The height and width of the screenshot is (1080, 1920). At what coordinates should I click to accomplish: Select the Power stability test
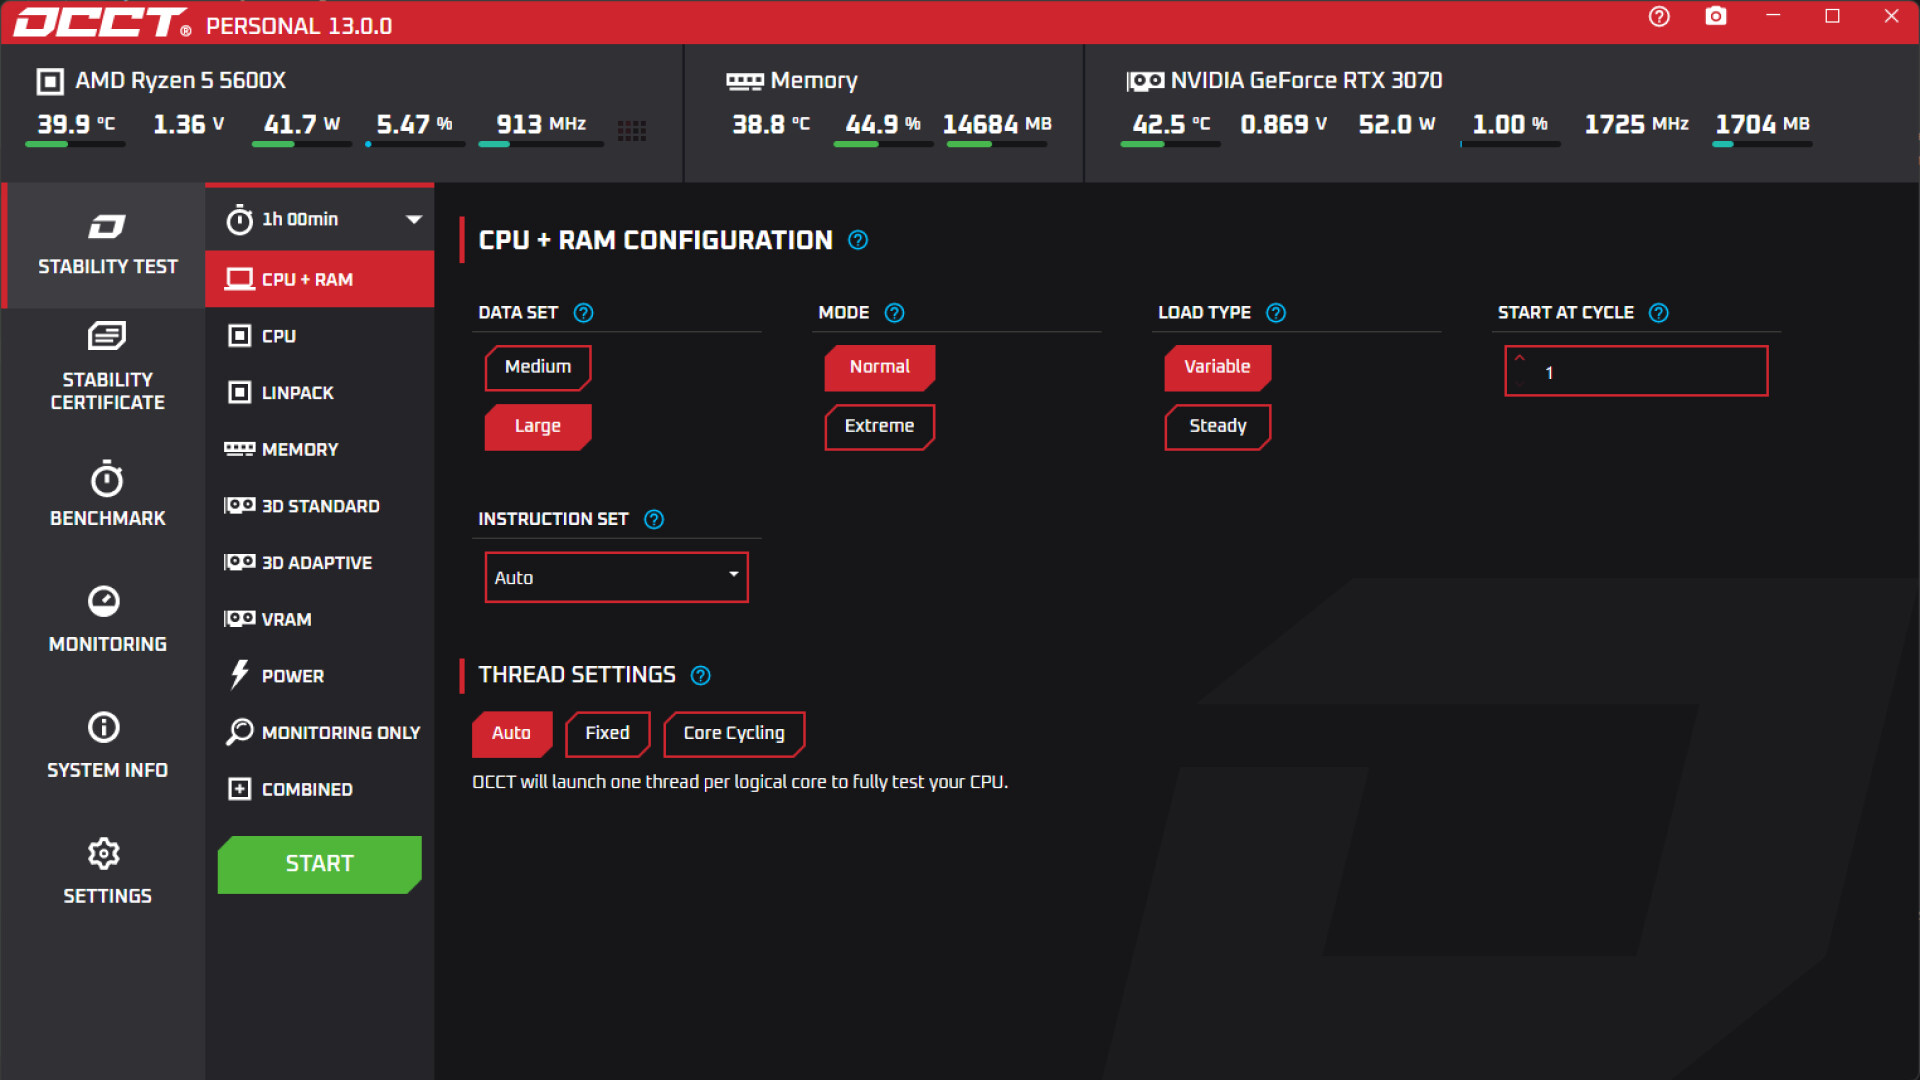[x=290, y=675]
